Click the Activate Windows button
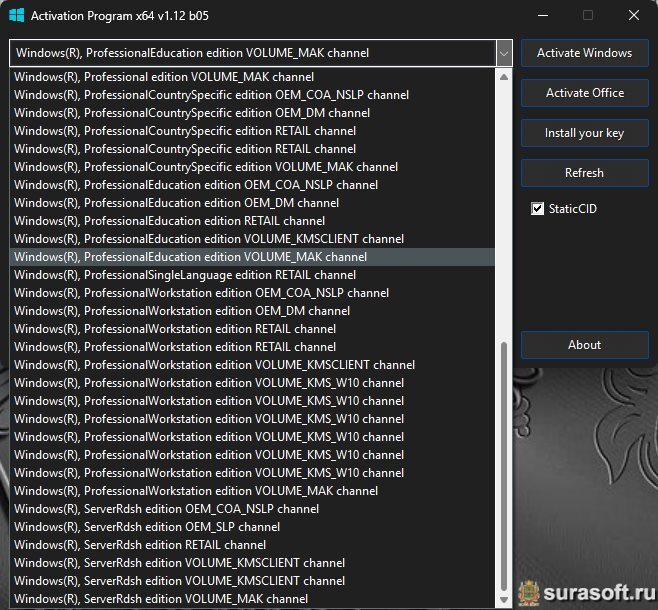This screenshot has height=610, width=658. point(585,53)
